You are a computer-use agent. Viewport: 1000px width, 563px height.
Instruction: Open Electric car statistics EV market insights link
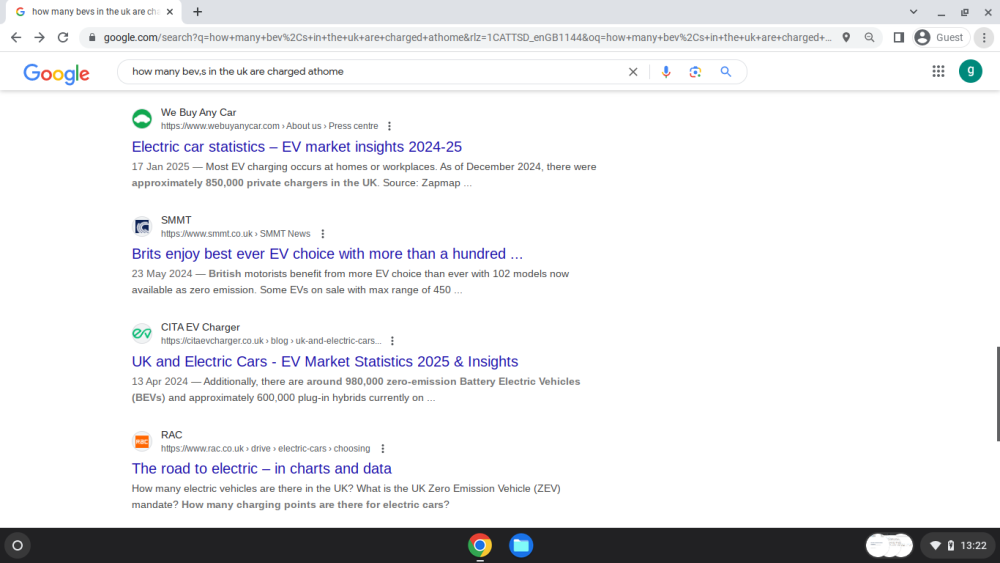point(297,147)
